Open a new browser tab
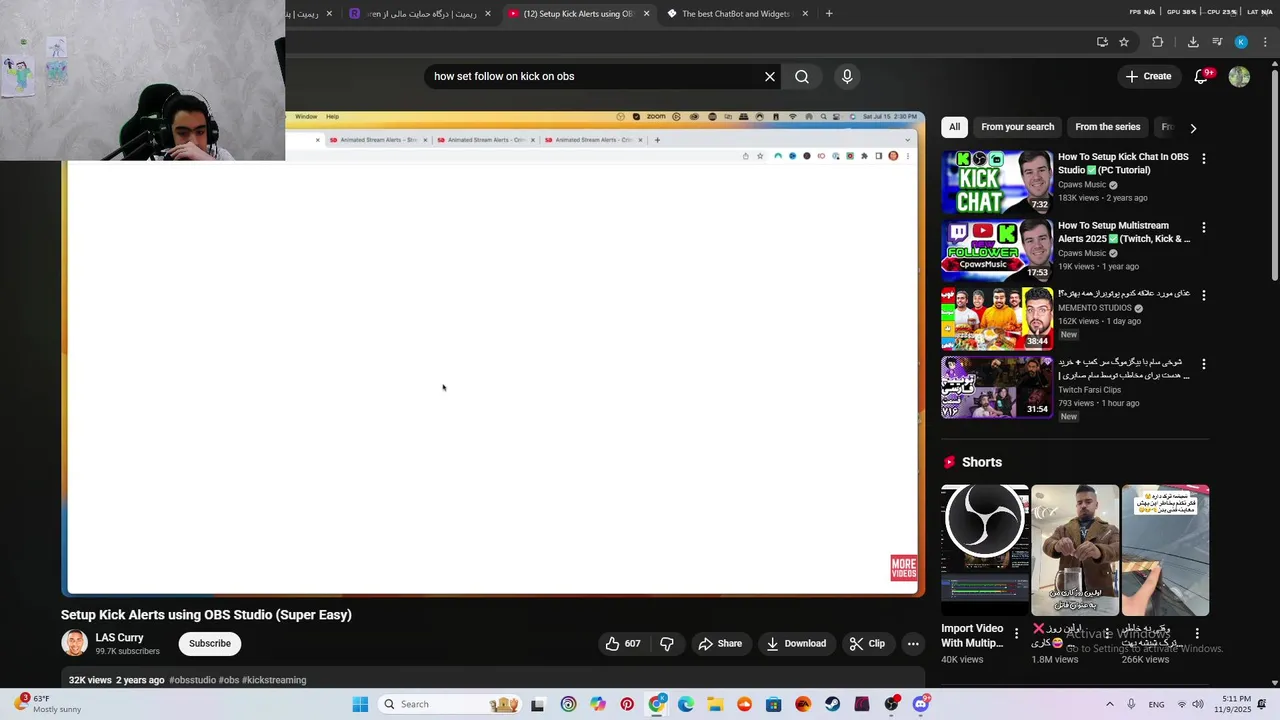Screen dimensions: 1280x720 [829, 14]
